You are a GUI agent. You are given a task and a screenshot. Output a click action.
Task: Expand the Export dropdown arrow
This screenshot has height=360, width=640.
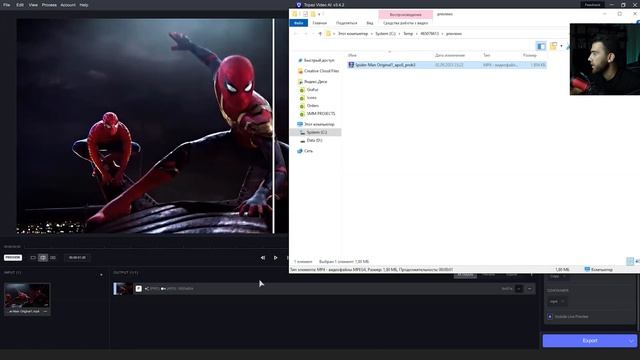[632, 340]
